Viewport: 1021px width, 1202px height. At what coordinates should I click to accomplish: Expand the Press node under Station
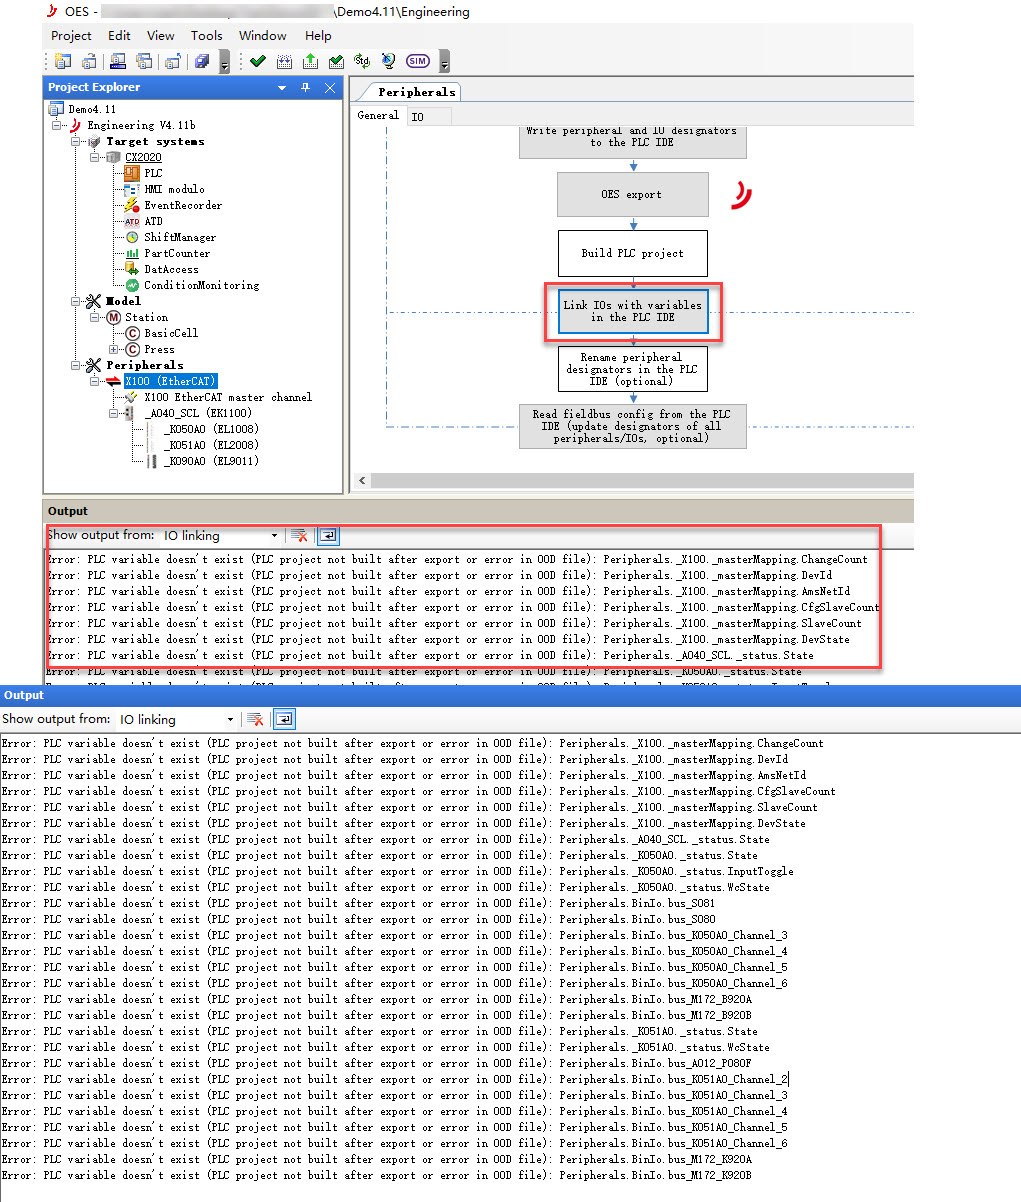pos(114,349)
